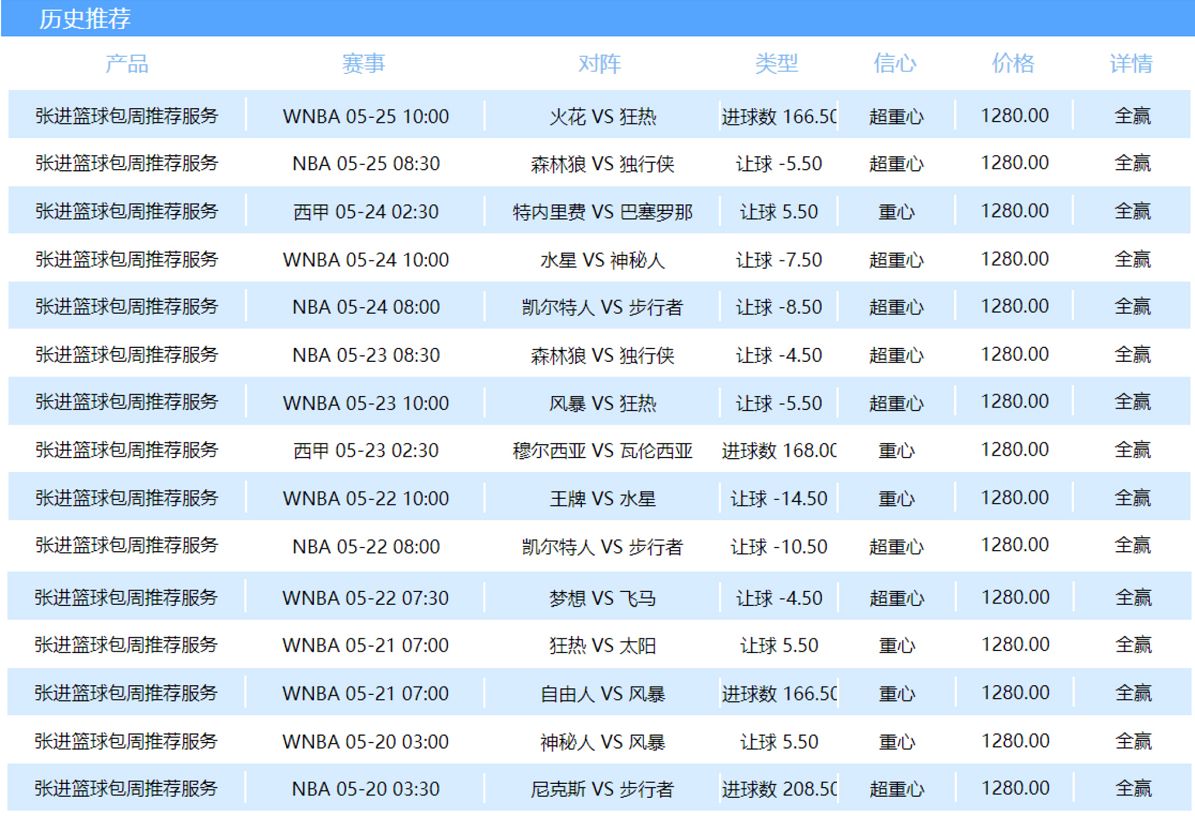1195x816 pixels.
Task: Click the 让球 -7.50 type cell
Action: click(x=779, y=260)
